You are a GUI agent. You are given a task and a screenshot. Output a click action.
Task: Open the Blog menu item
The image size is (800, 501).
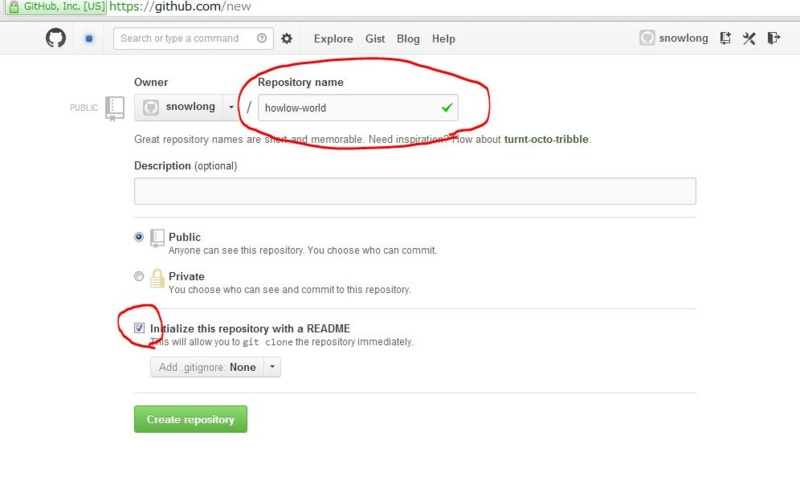point(408,39)
